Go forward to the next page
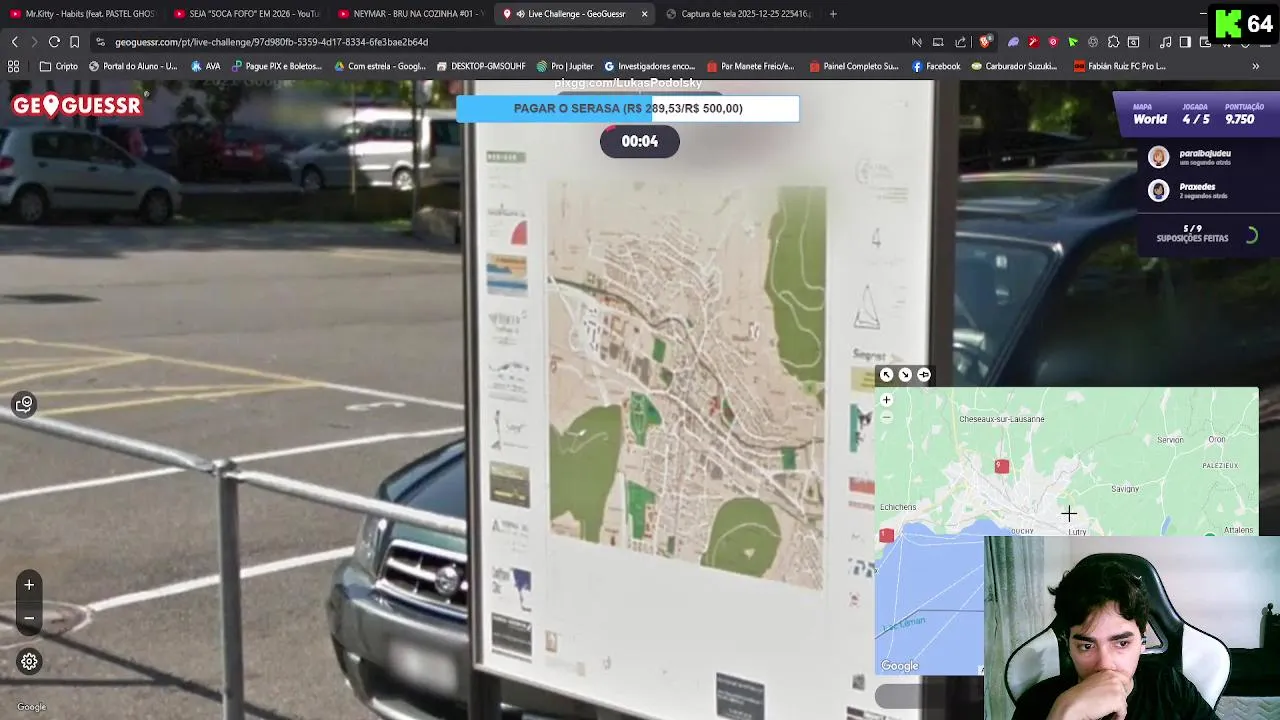 coord(34,42)
